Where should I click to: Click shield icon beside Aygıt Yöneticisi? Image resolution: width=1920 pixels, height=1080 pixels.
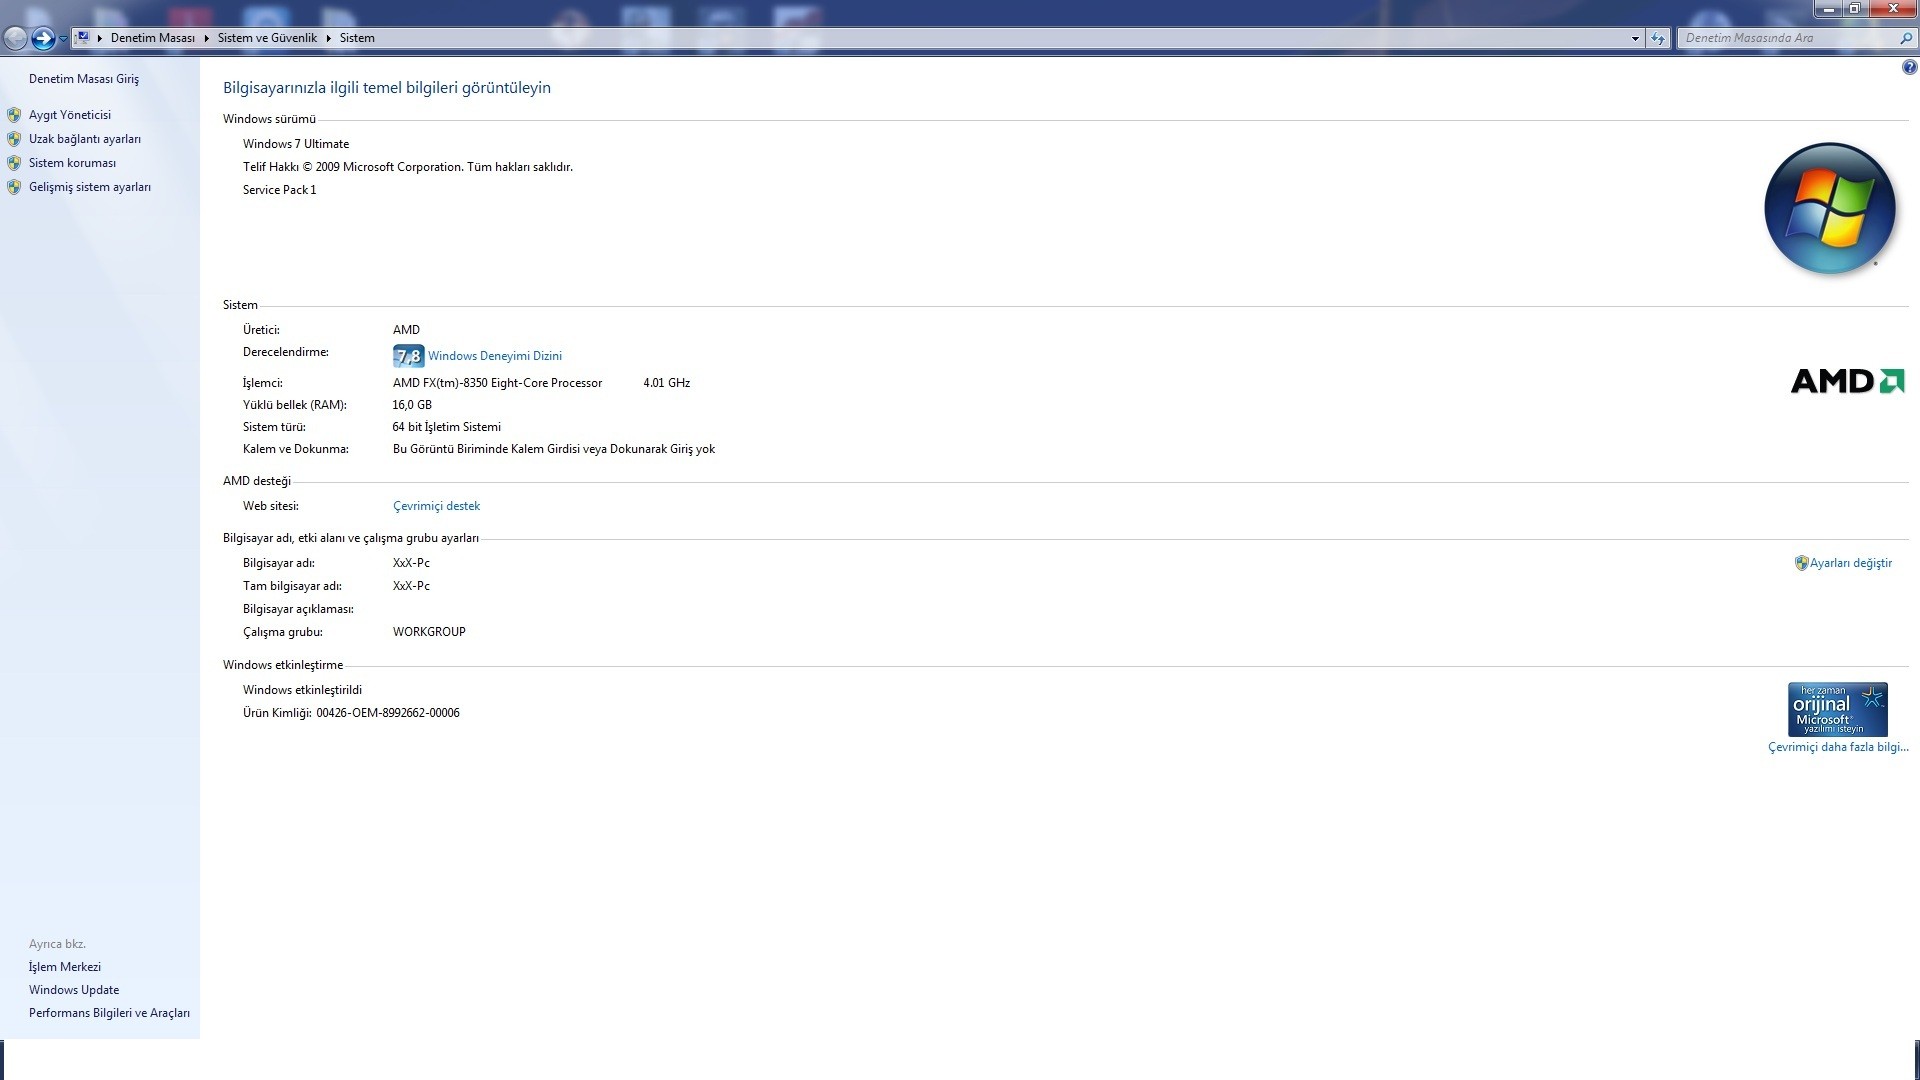[14, 115]
